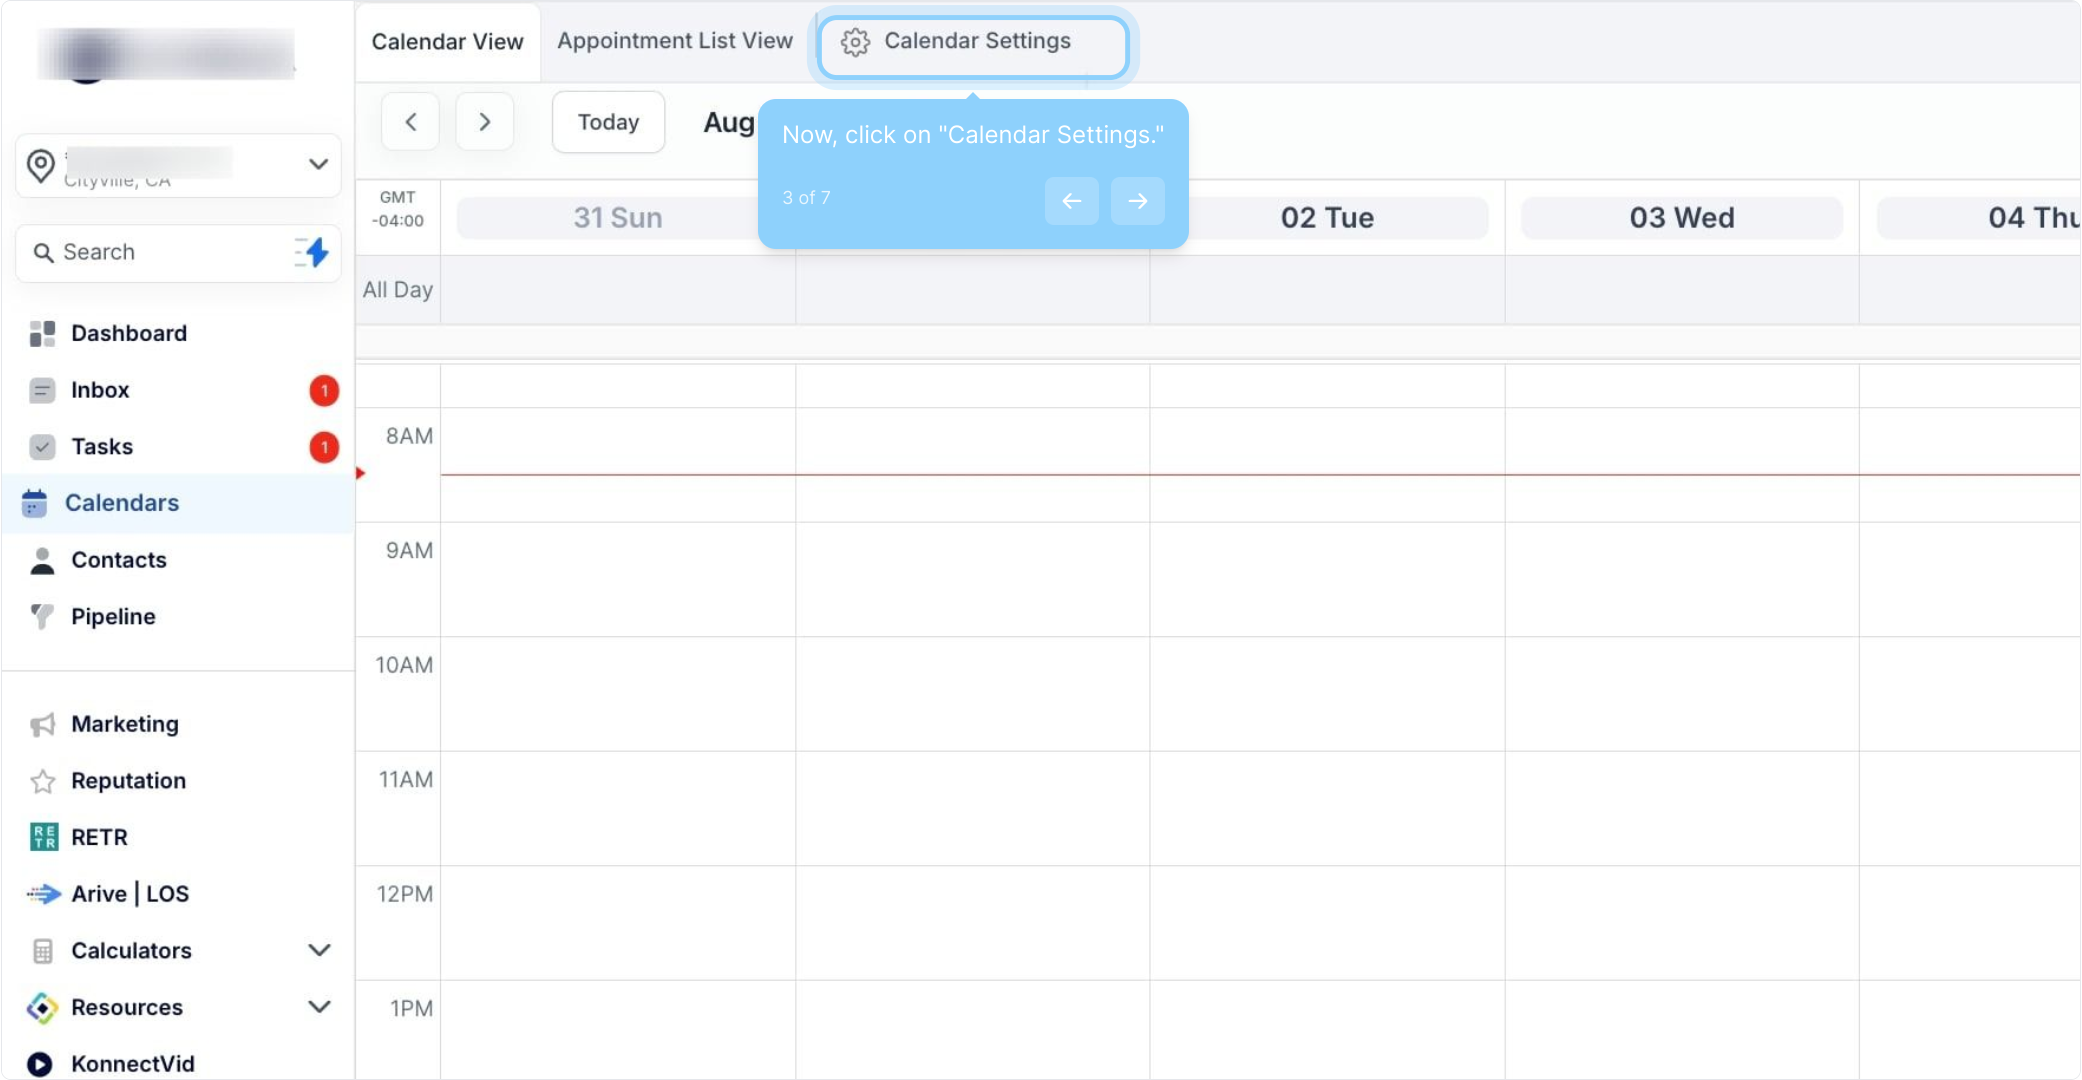Click in the sidebar Search field
Viewport: 2082px width, 1080px height.
160,252
